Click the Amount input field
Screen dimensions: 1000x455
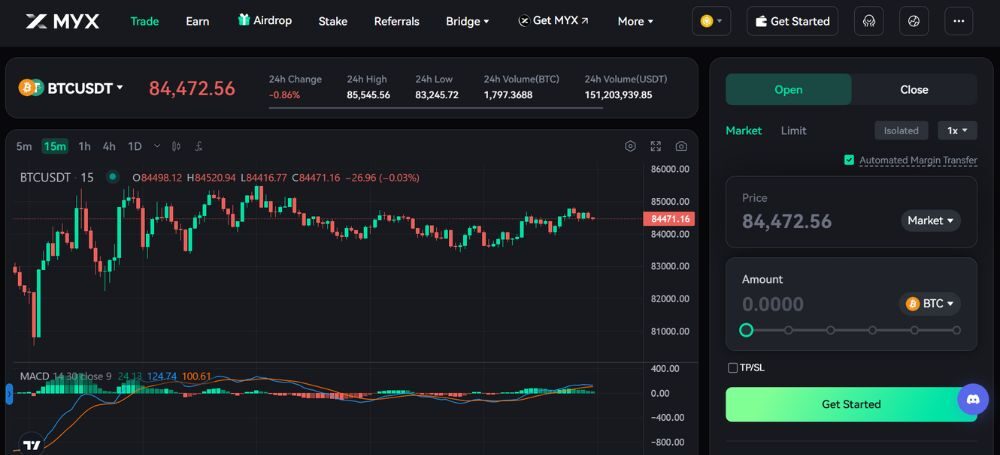pyautogui.click(x=818, y=304)
